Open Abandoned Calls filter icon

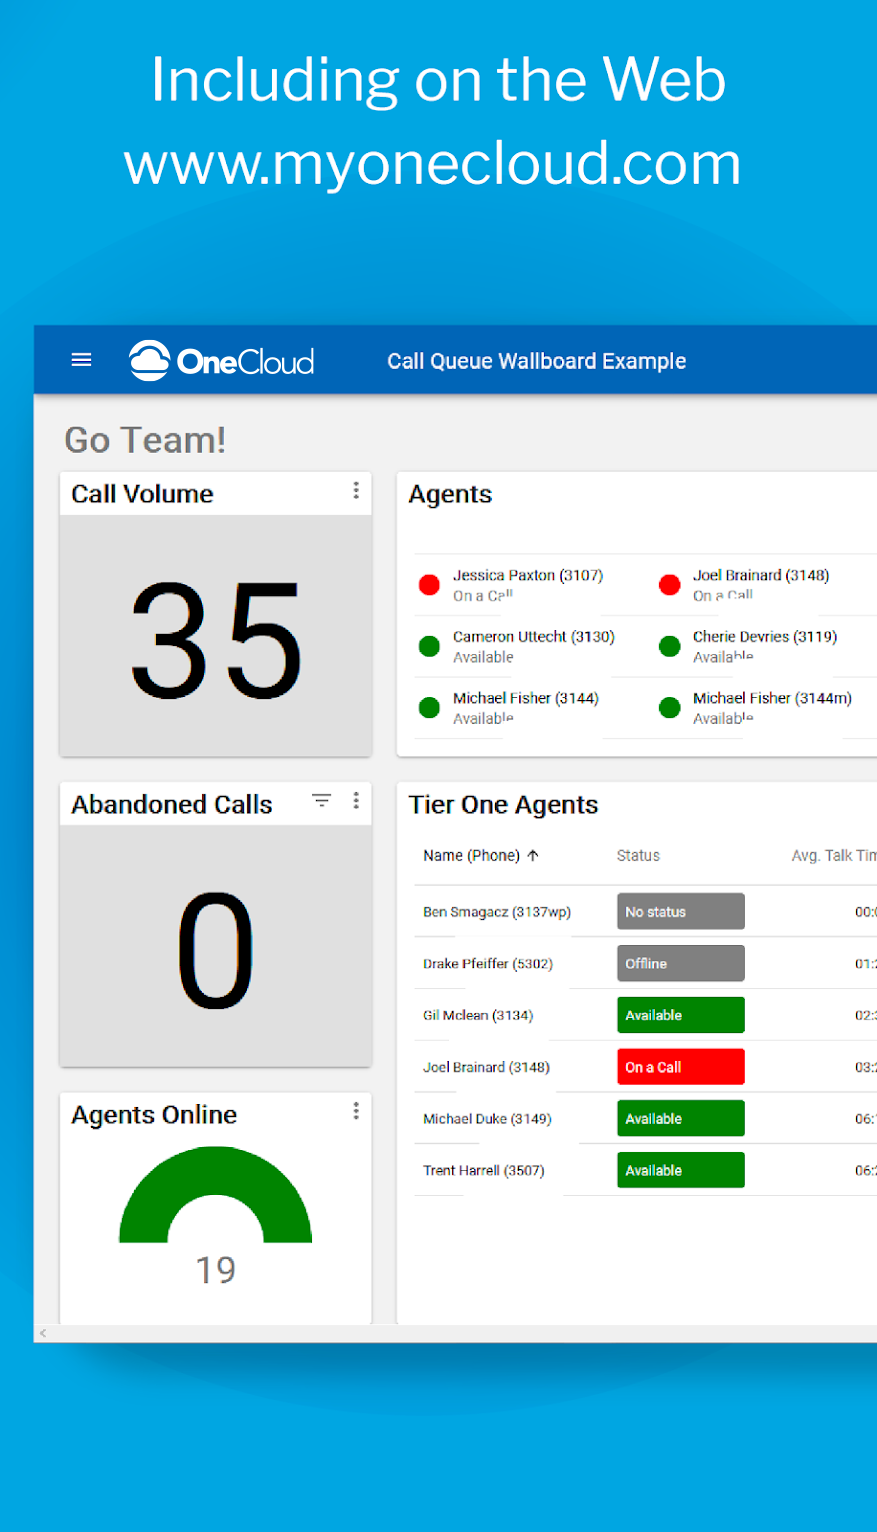pyautogui.click(x=321, y=800)
